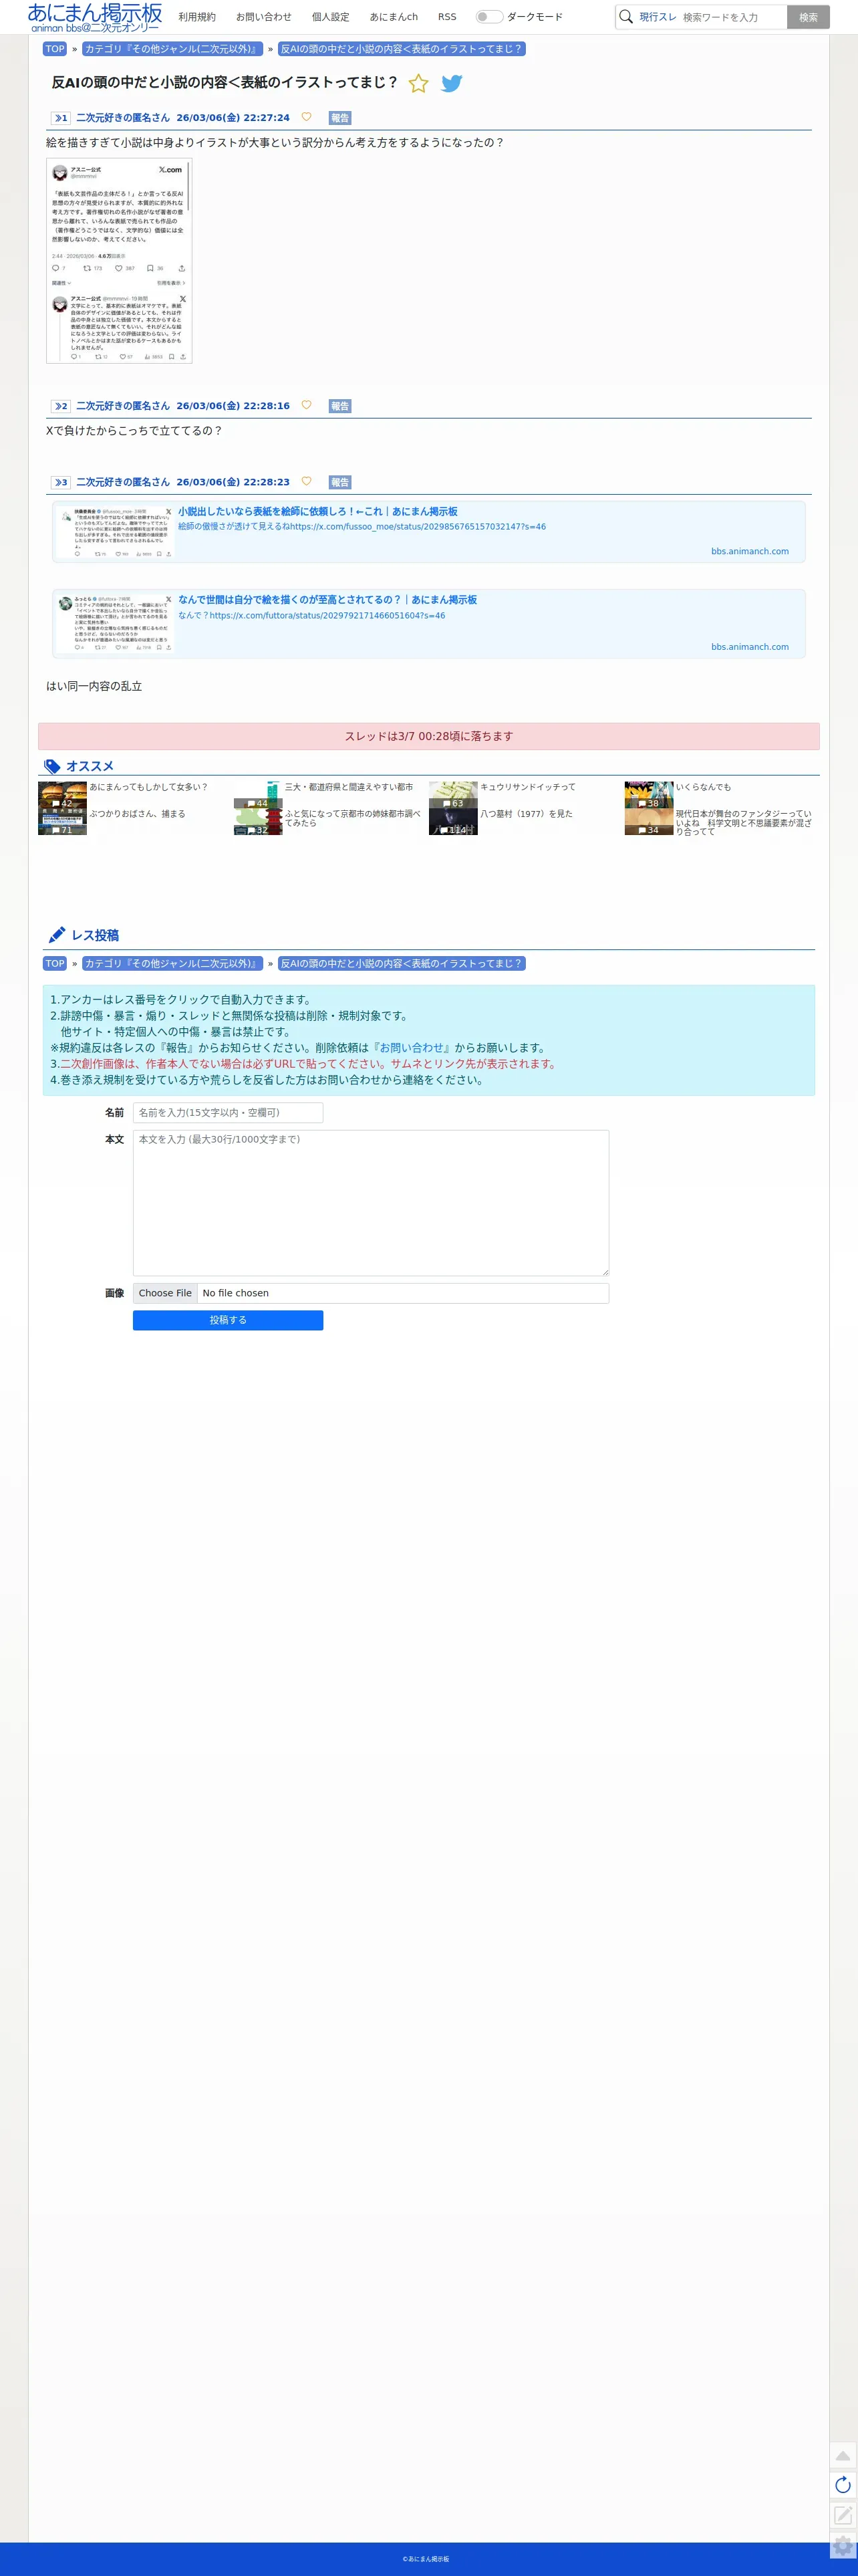The height and width of the screenshot is (2576, 858).
Task: Open recommended thread about 京都市の姉妹都市
Action: 353,818
